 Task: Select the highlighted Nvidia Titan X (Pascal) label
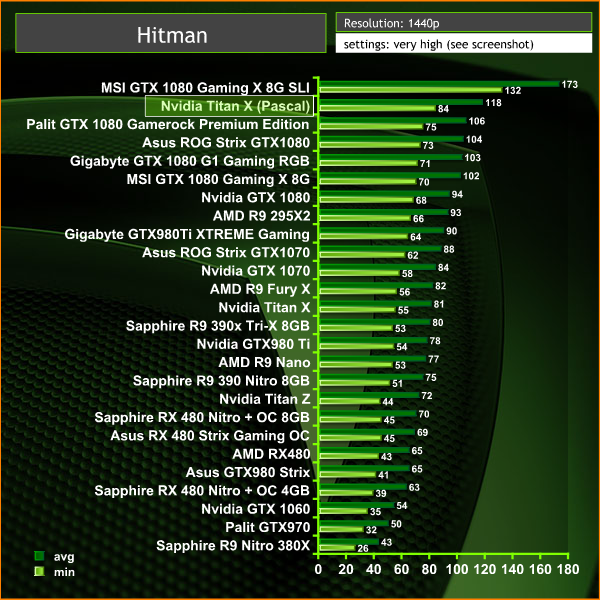tap(229, 106)
